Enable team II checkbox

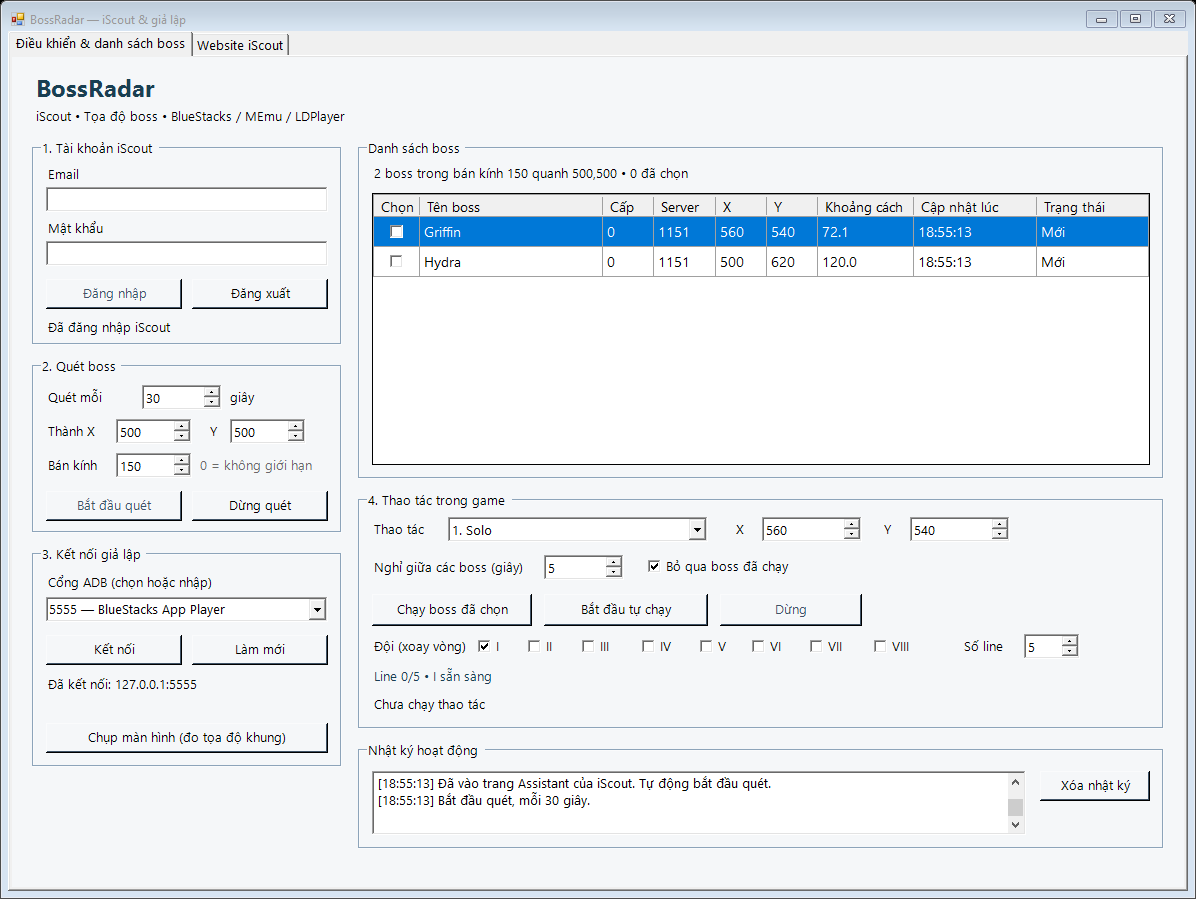coord(534,646)
